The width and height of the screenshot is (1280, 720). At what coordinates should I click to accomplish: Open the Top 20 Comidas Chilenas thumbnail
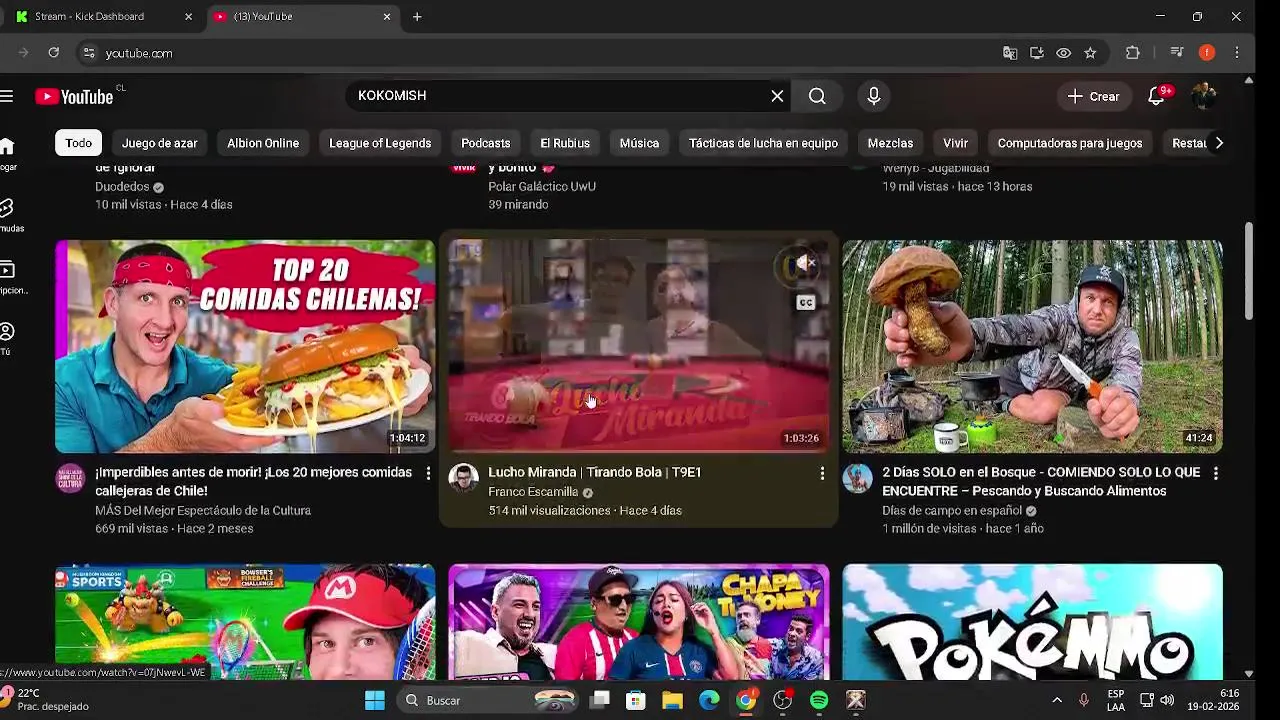pyautogui.click(x=245, y=346)
